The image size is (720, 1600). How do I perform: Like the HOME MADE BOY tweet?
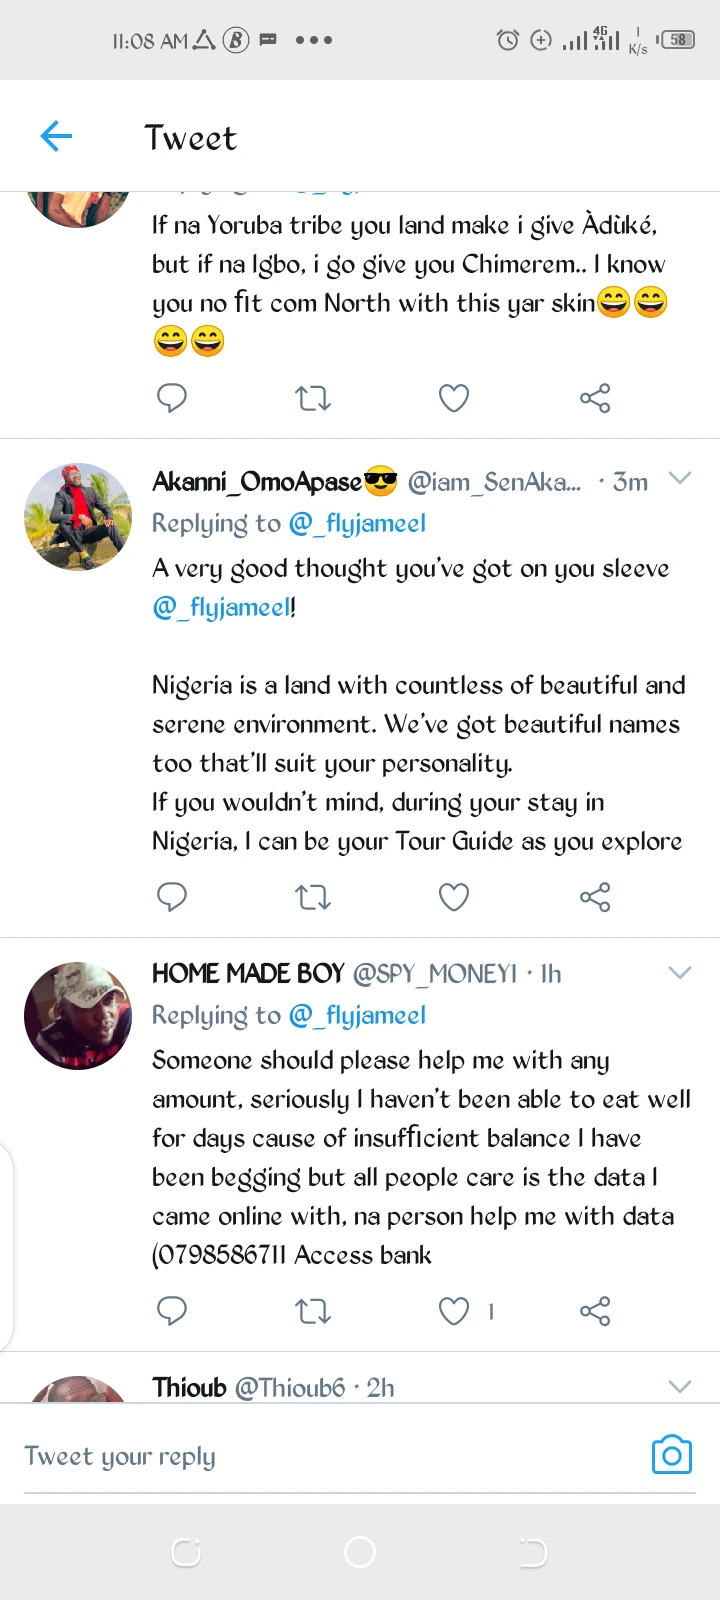pyautogui.click(x=454, y=1310)
